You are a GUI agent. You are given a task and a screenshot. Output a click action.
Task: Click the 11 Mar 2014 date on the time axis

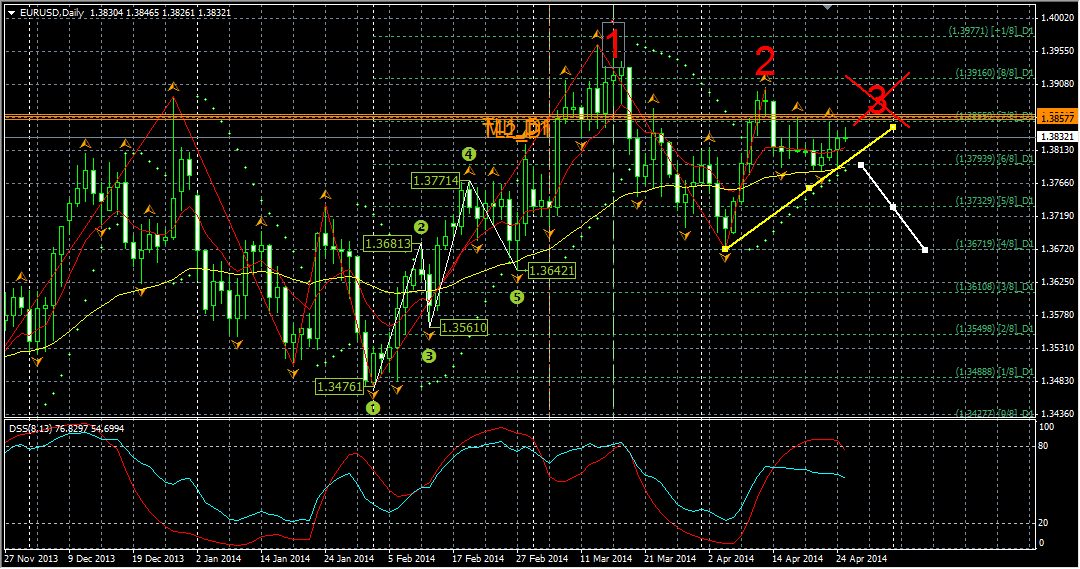click(x=605, y=559)
